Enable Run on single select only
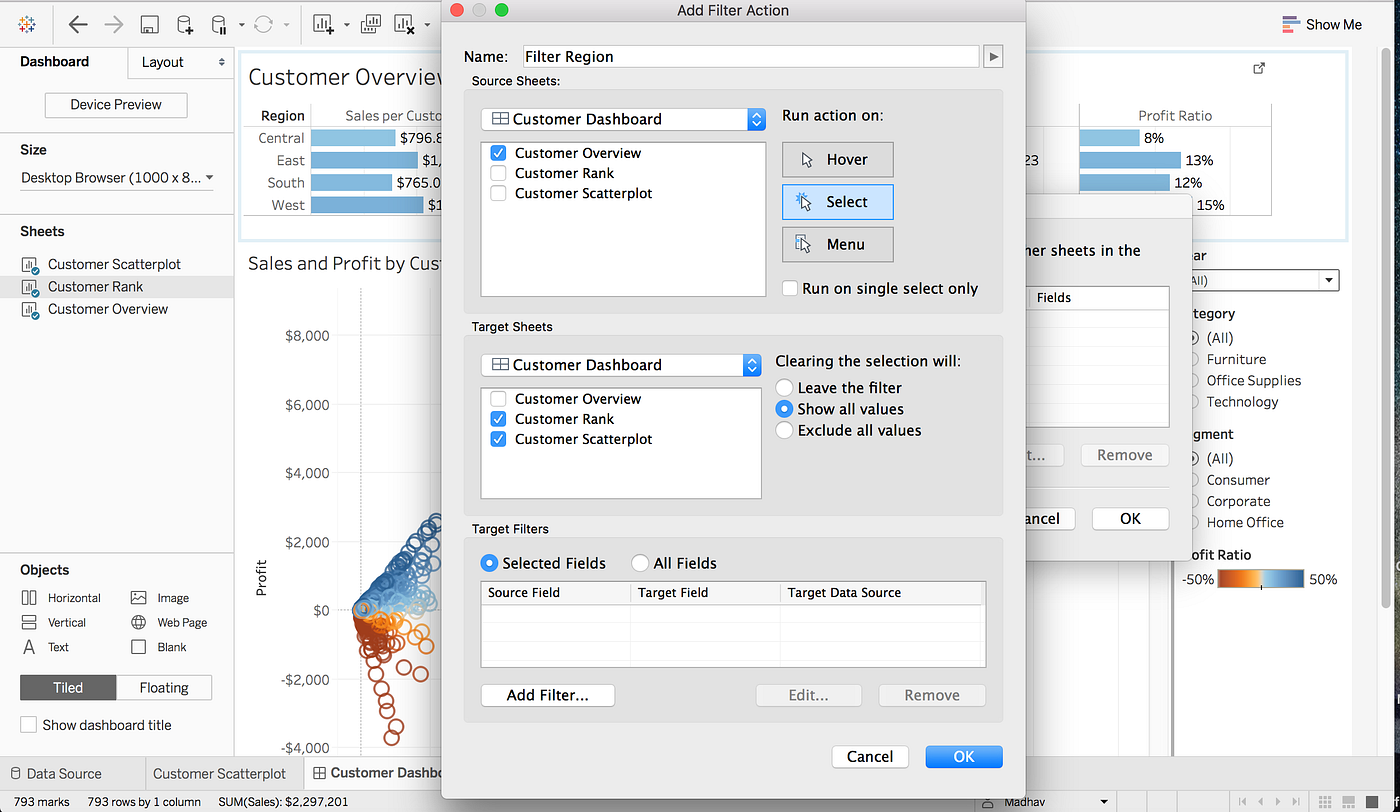1400x812 pixels. click(790, 288)
